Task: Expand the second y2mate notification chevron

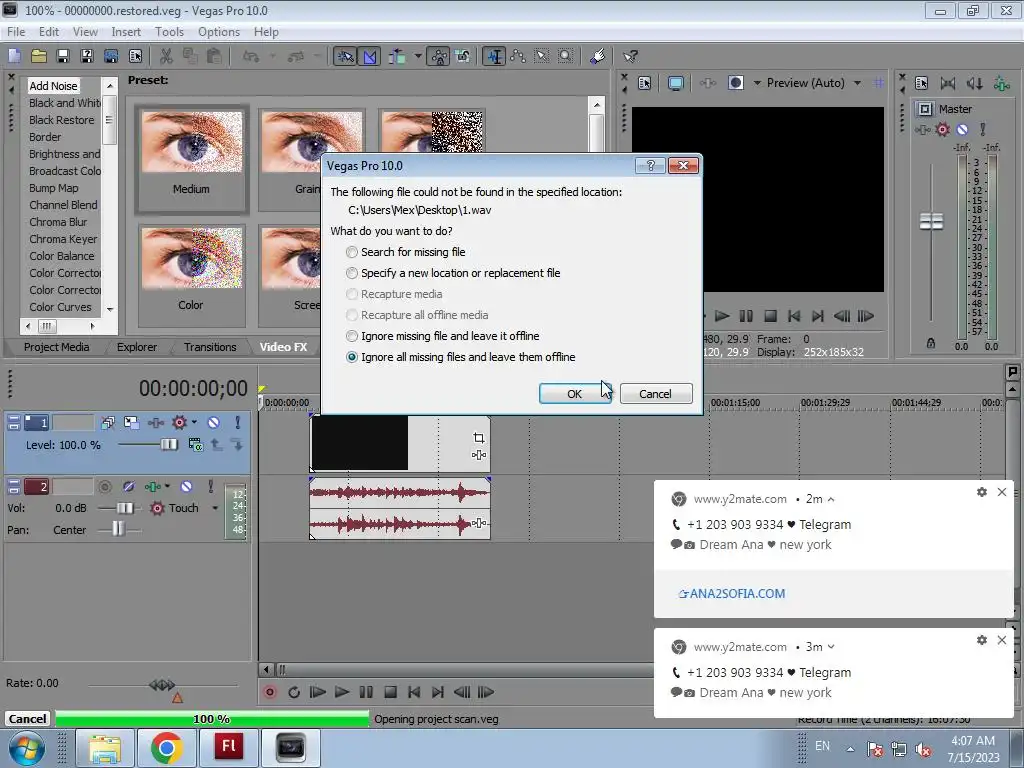Action: (x=831, y=647)
